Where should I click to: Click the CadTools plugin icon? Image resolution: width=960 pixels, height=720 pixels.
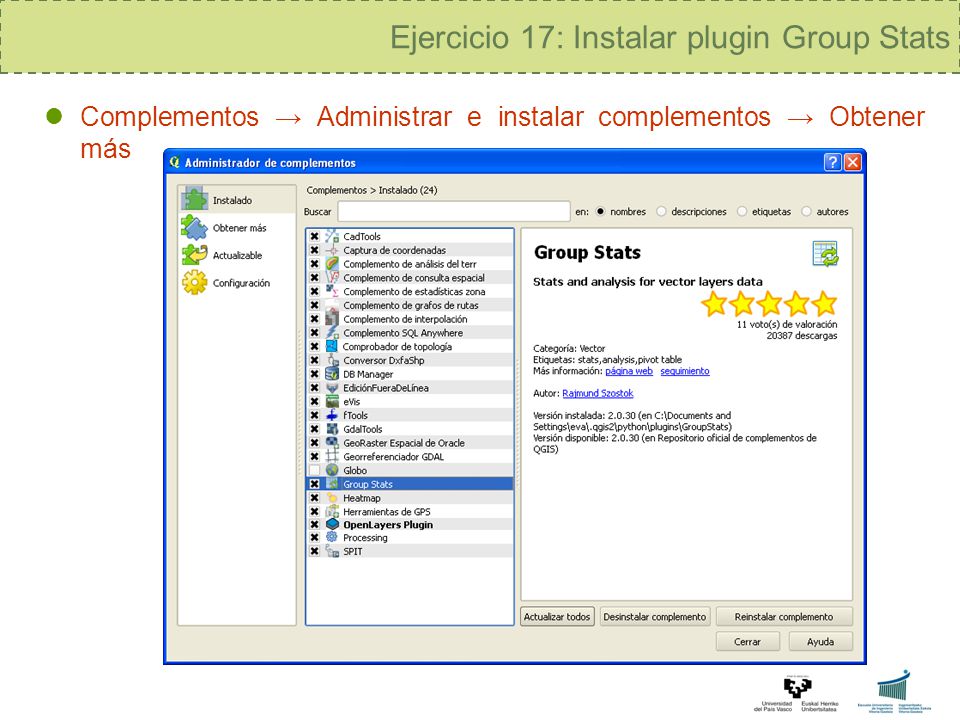coord(332,236)
